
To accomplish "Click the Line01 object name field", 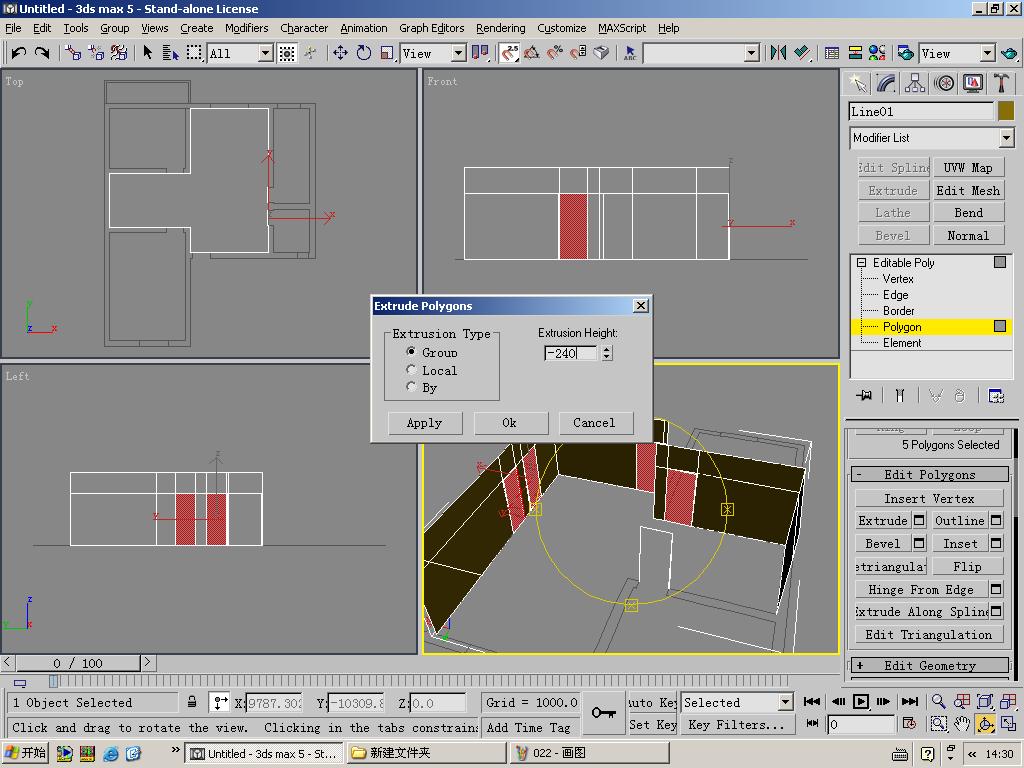I will (x=921, y=111).
